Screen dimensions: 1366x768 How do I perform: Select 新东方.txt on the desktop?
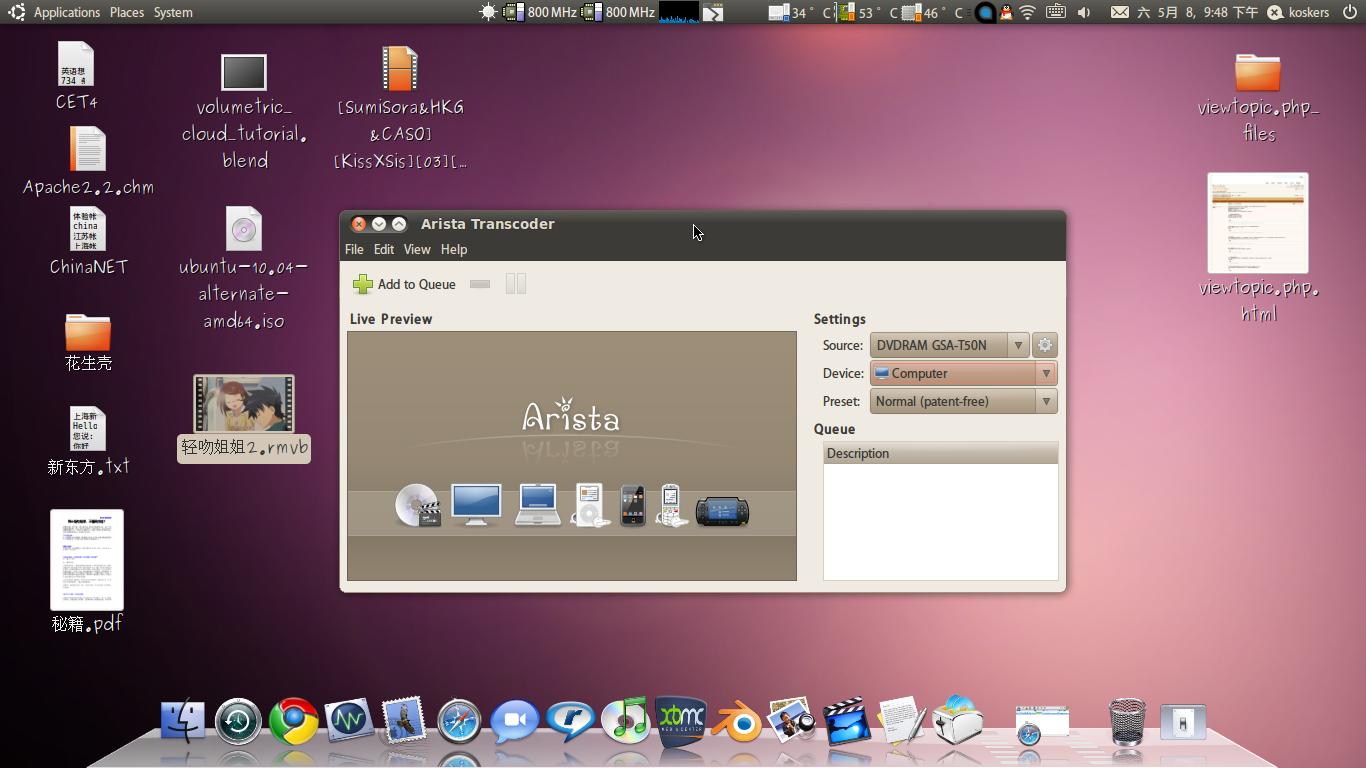click(x=88, y=441)
